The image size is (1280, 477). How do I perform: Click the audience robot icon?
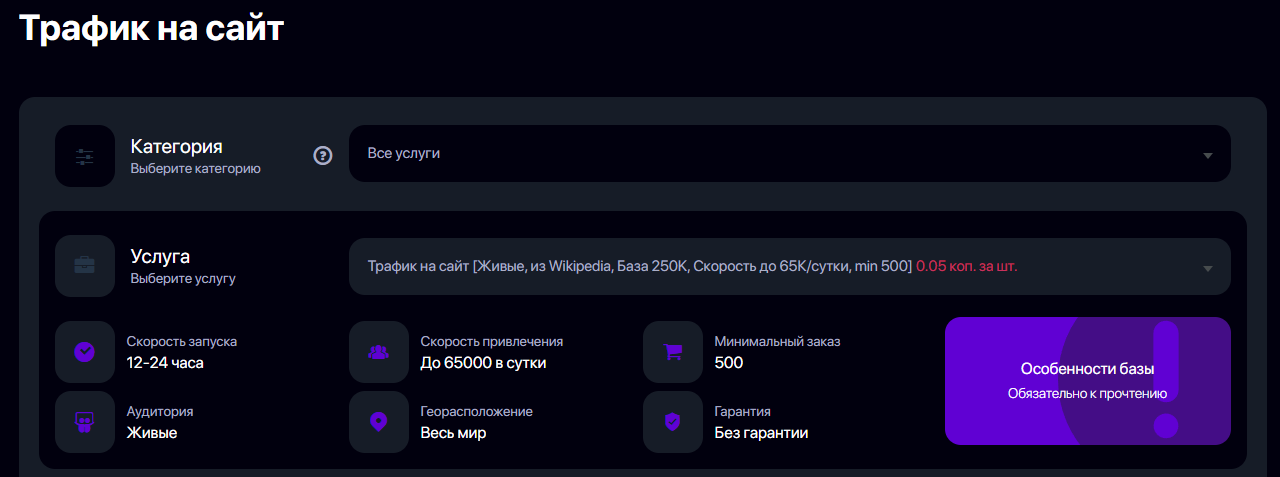tap(84, 422)
